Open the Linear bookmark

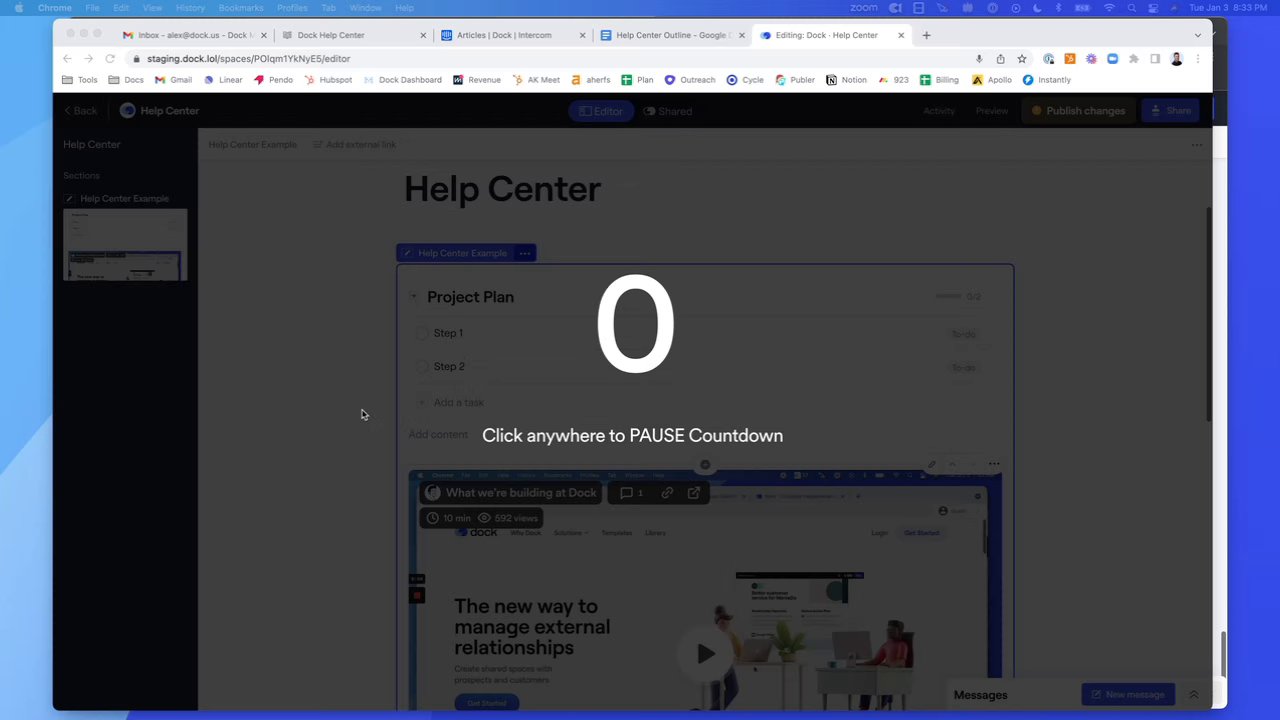(x=223, y=80)
